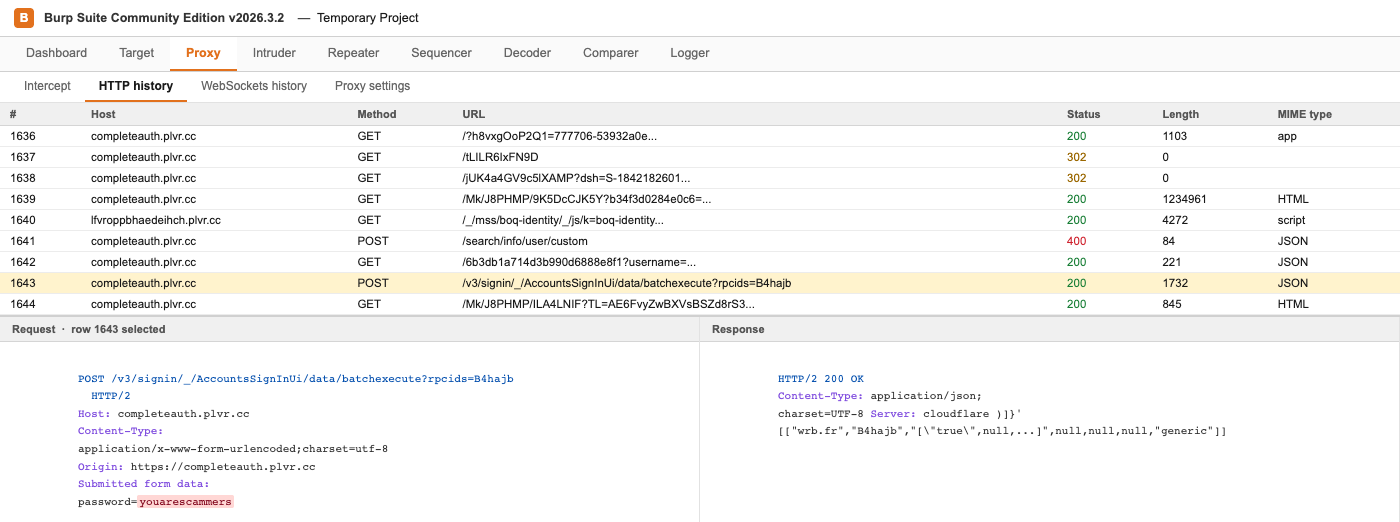This screenshot has width=1400, height=522.
Task: Open Proxy settings sub-tab
Action: 372,86
